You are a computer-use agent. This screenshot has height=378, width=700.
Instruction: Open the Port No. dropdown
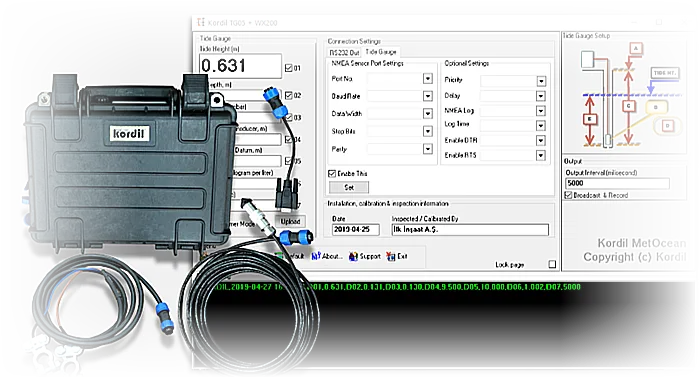[428, 79]
